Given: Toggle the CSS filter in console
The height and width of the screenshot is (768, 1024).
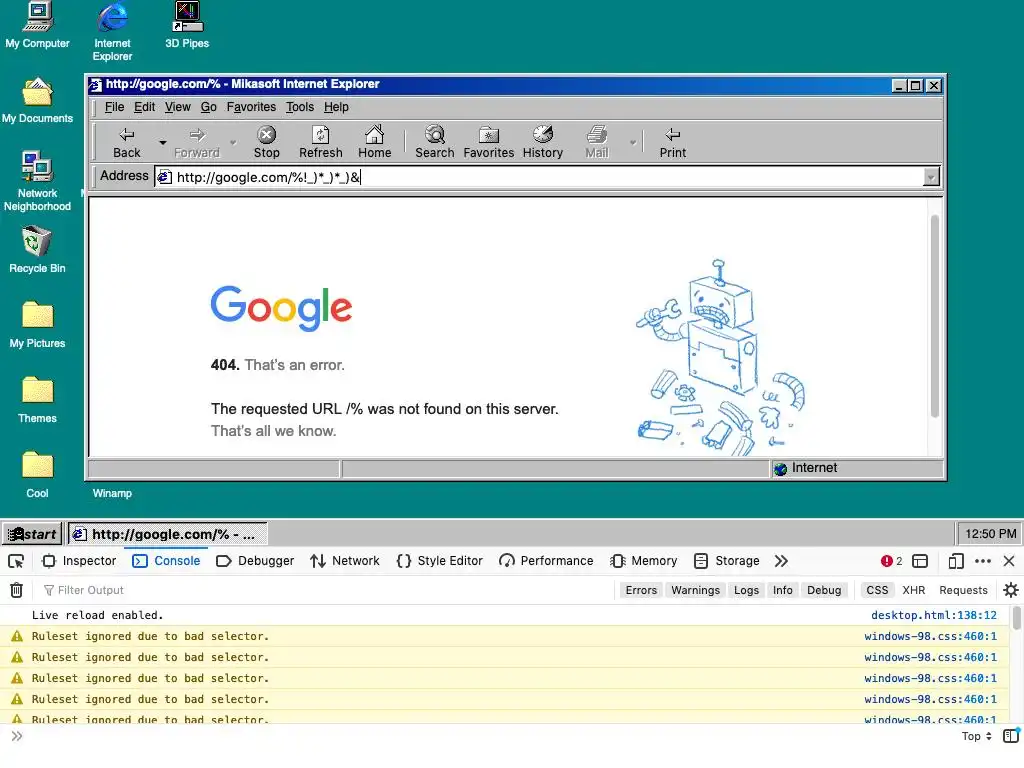Looking at the screenshot, I should (877, 590).
